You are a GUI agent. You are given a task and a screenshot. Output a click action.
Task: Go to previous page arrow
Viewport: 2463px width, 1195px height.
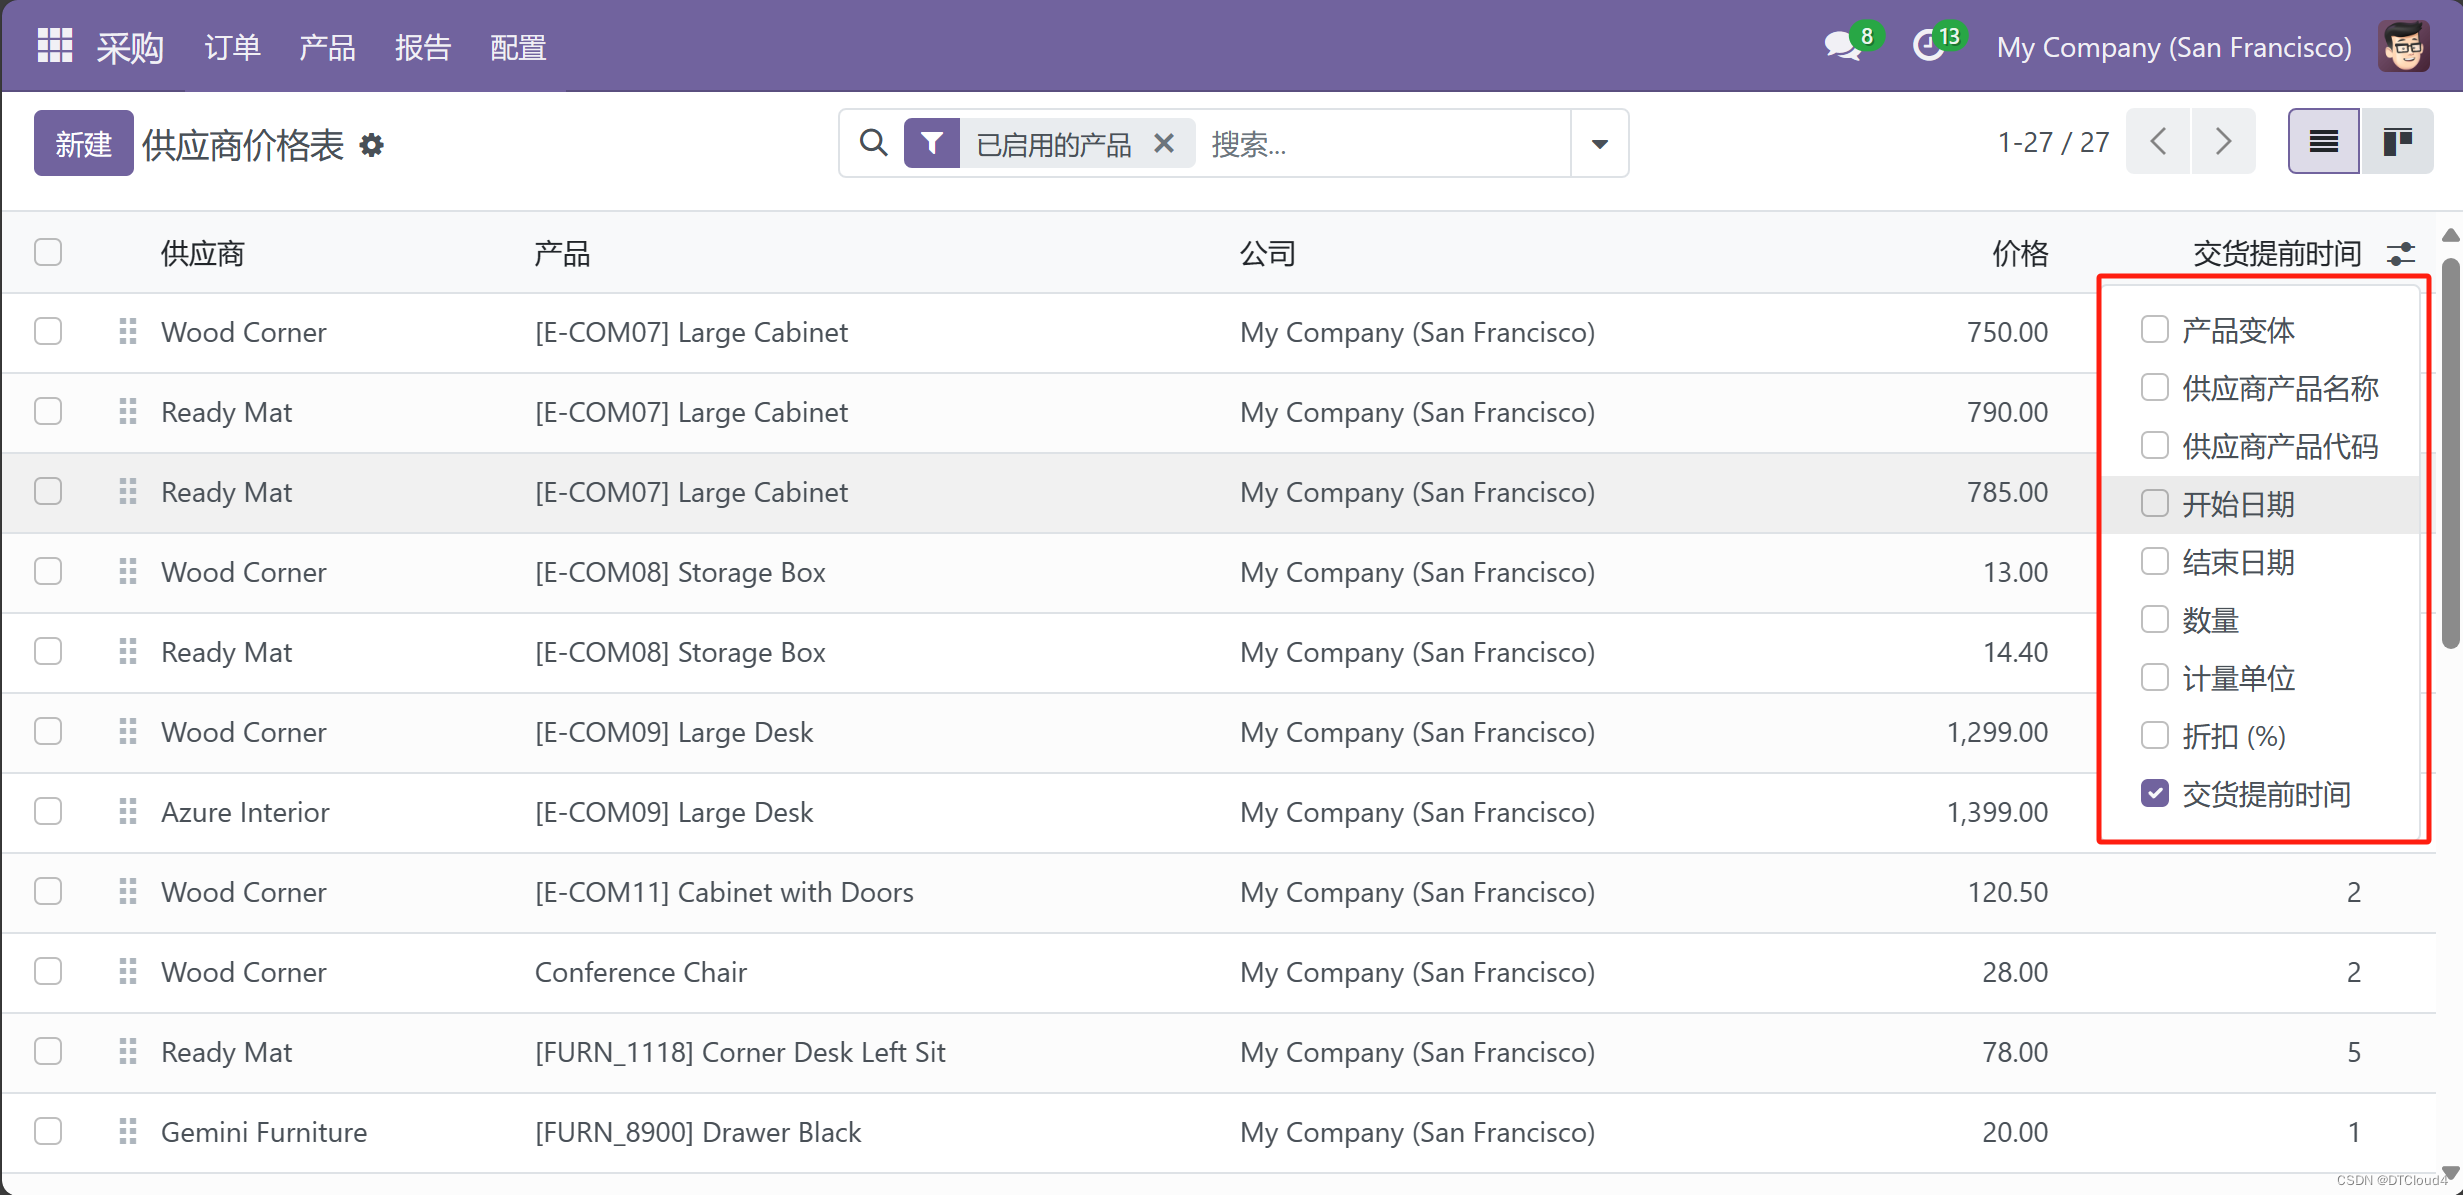coord(2159,142)
